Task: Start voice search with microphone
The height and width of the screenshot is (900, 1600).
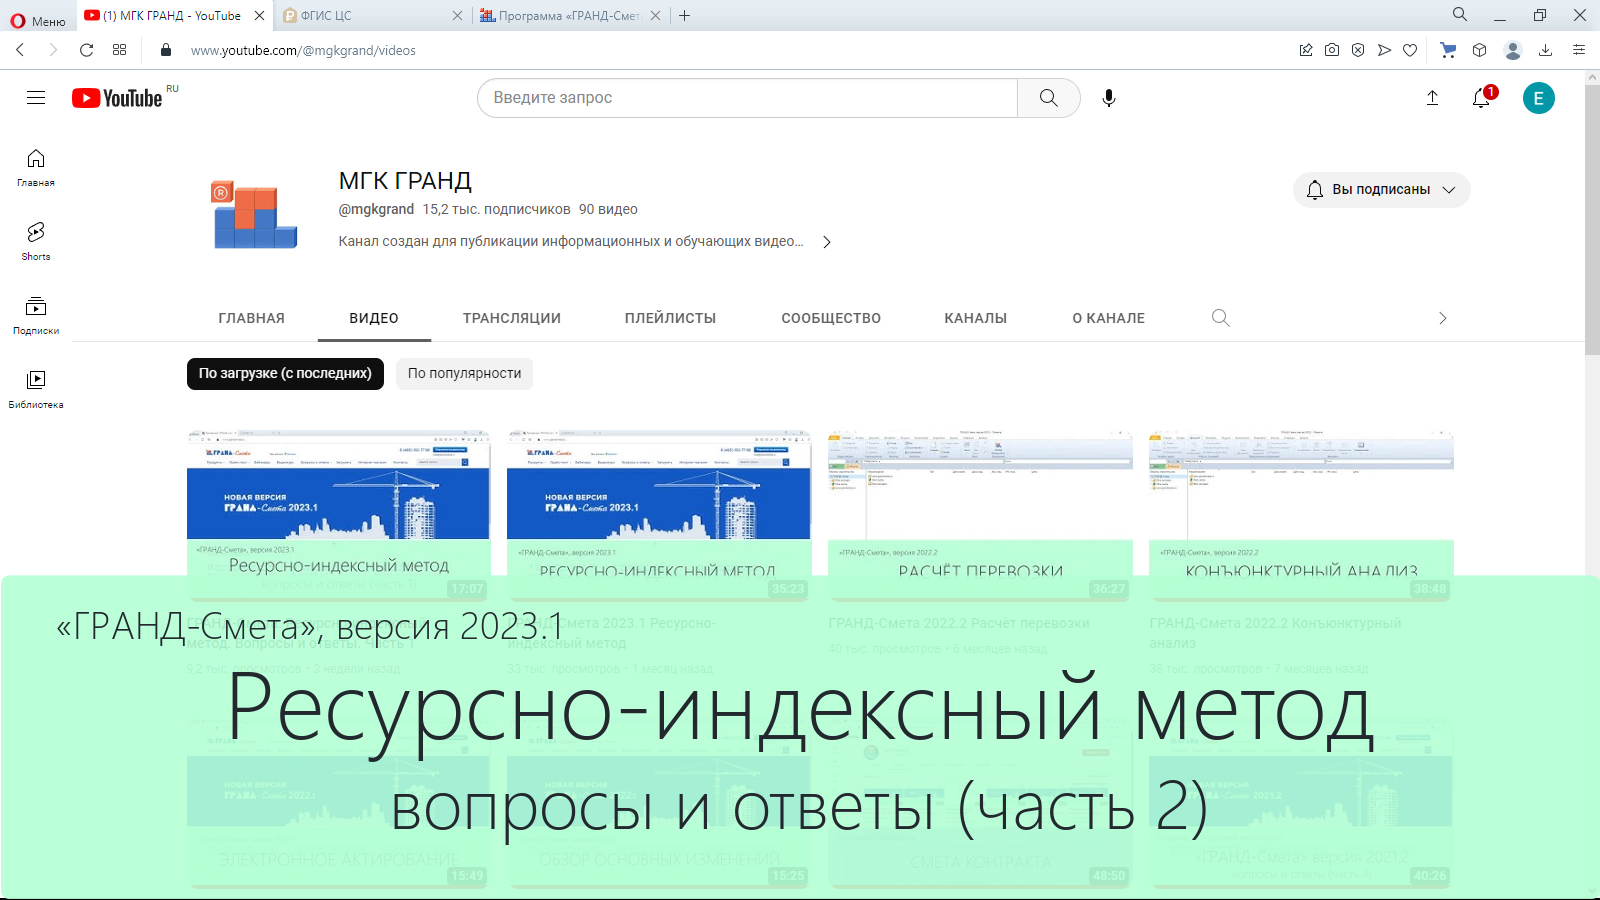Action: (x=1108, y=98)
